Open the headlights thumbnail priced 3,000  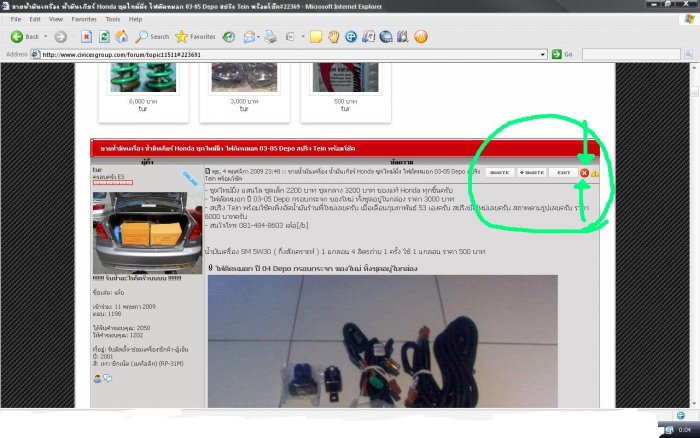(x=244, y=77)
